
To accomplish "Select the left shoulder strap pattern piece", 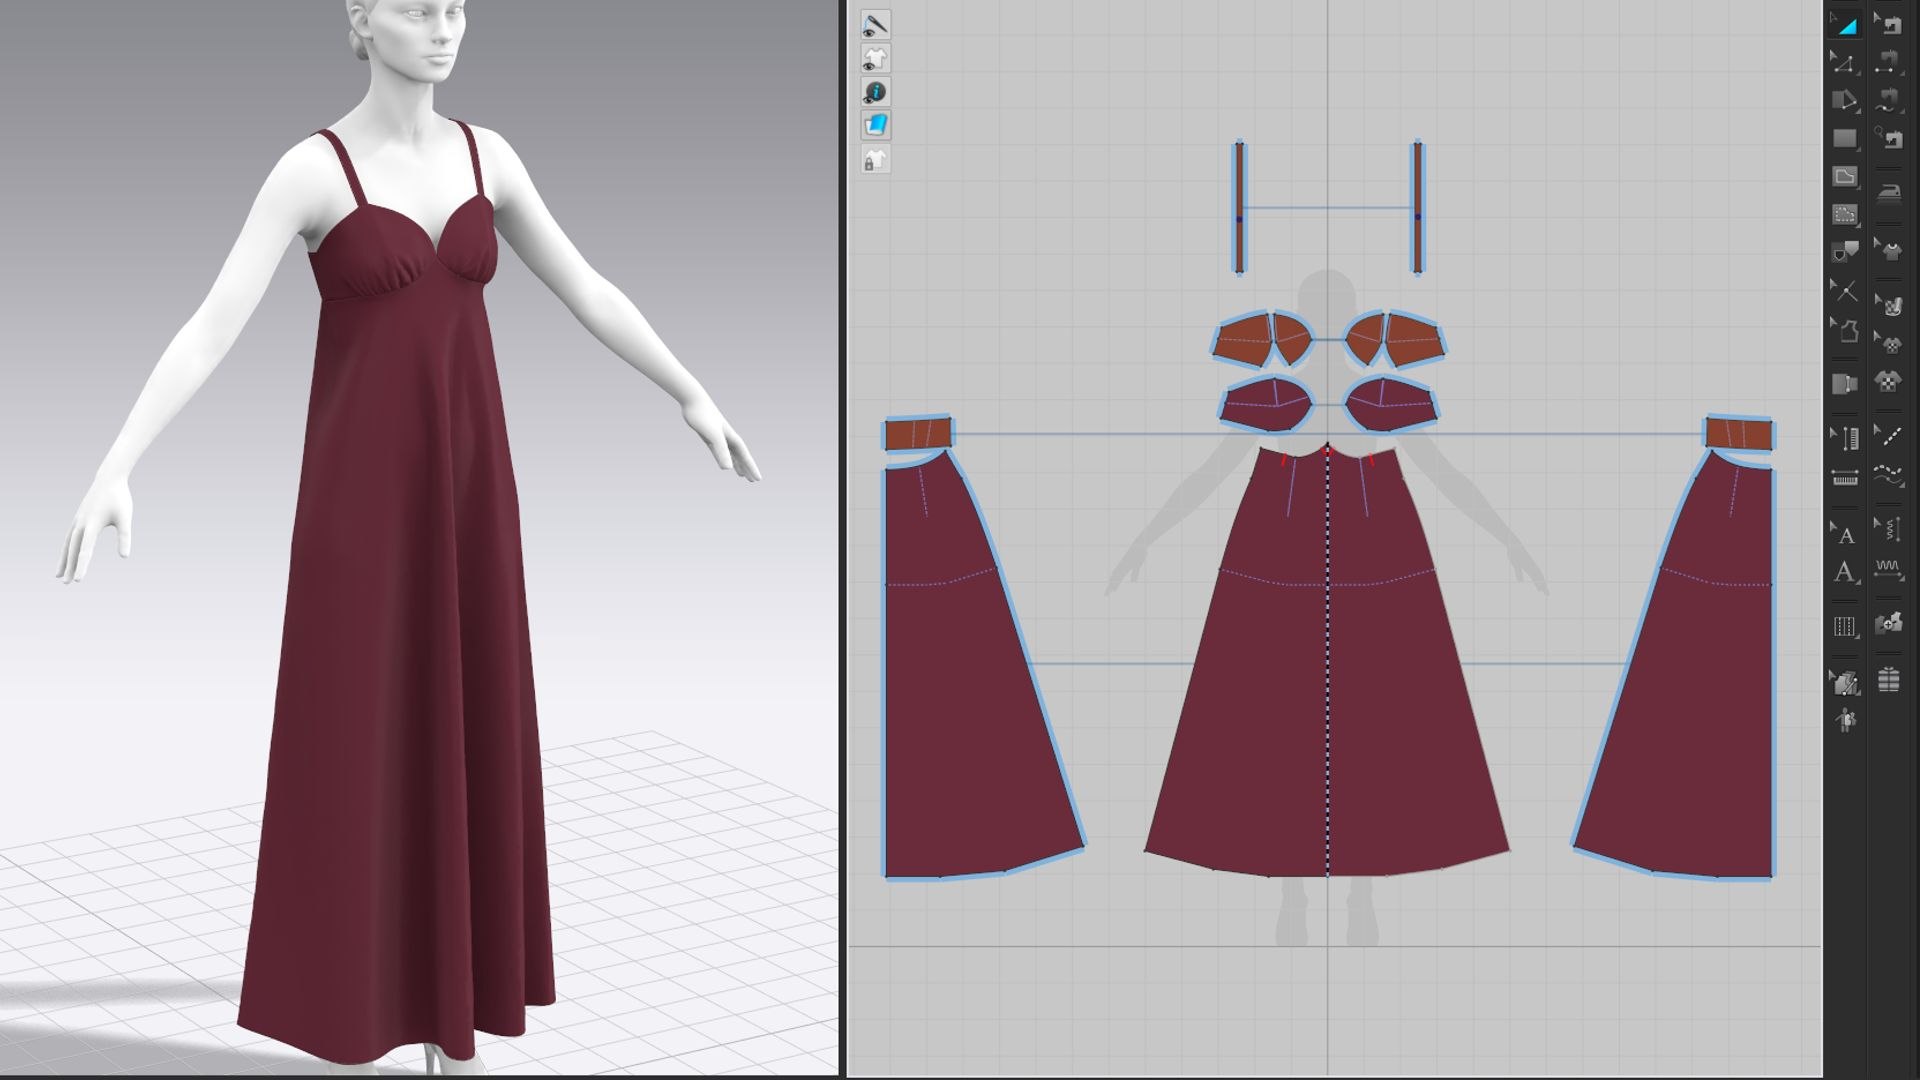I will coord(1240,207).
